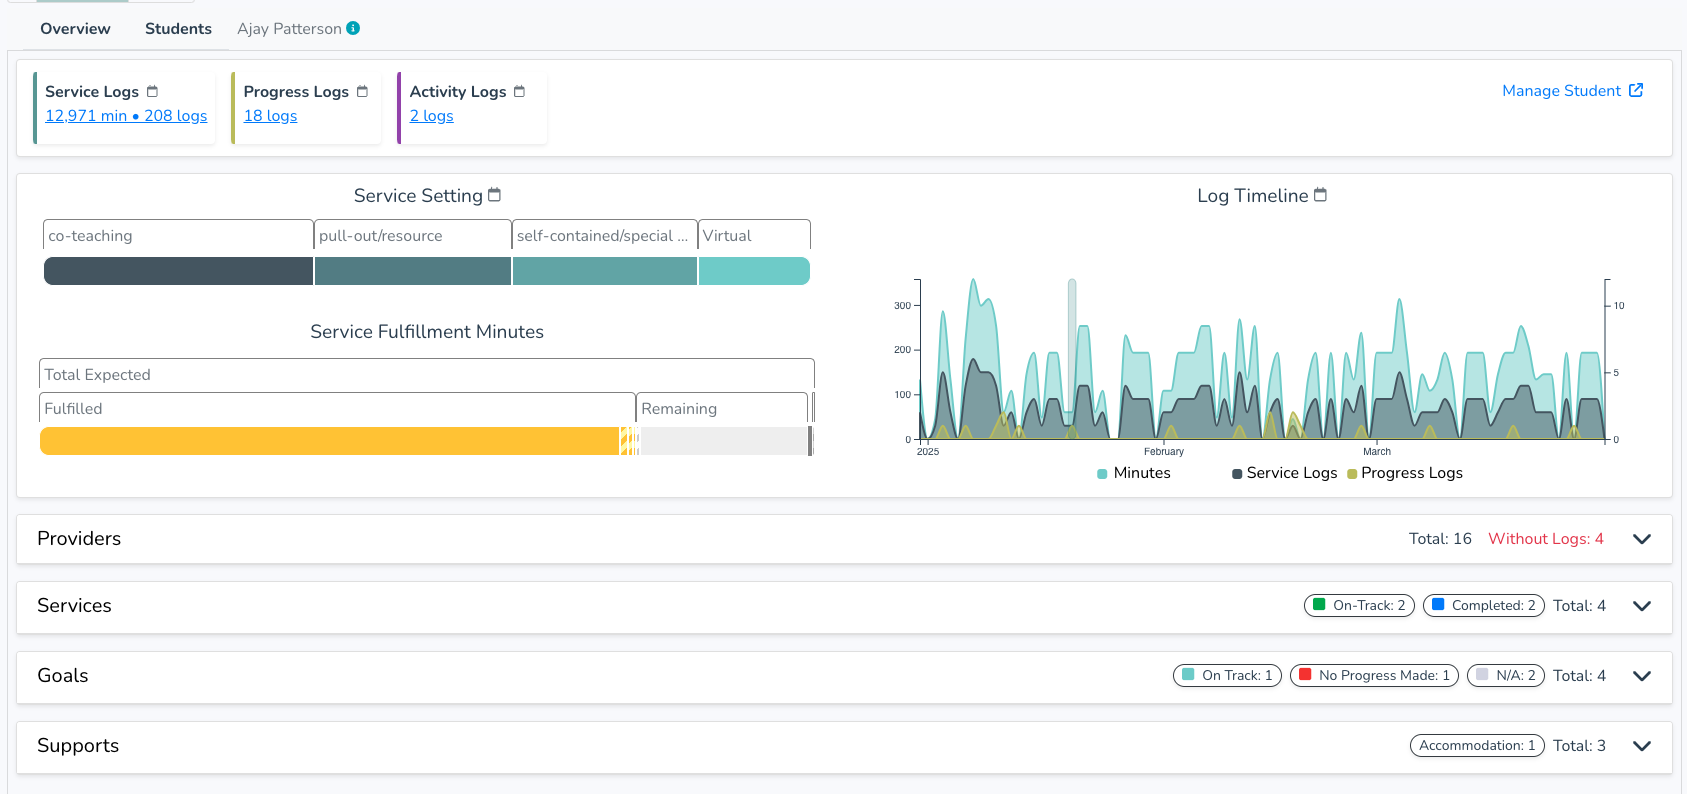Open the calendar icon next to Service Logs
Screen dimensions: 1687x794
click(152, 91)
